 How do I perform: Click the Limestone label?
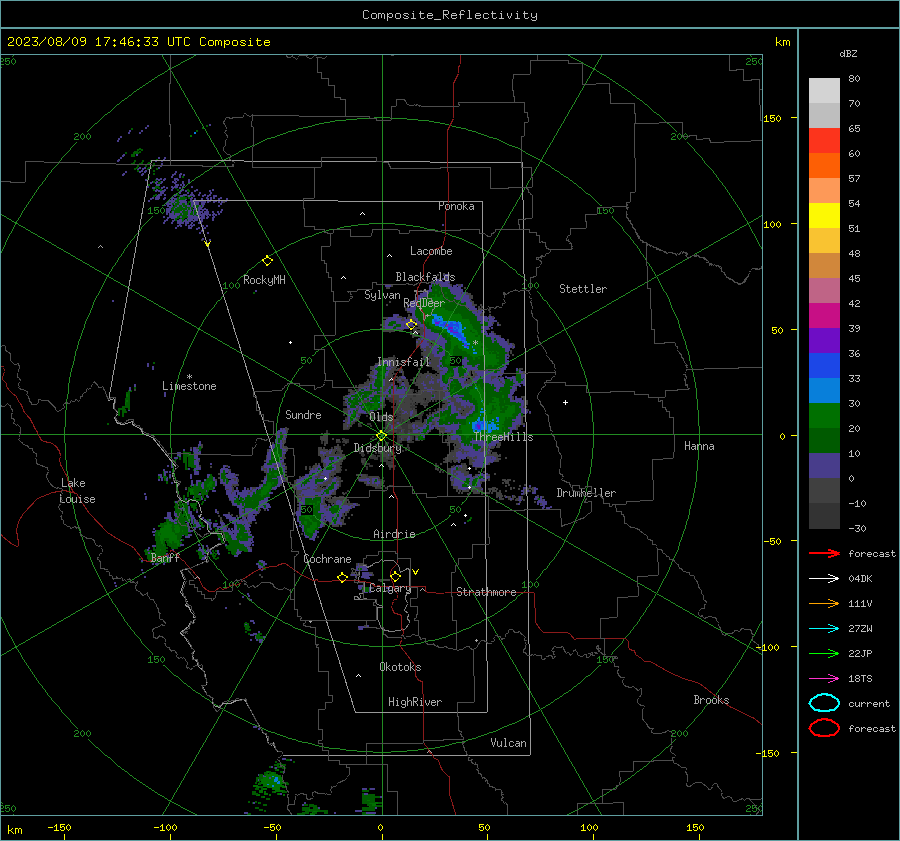click(189, 386)
